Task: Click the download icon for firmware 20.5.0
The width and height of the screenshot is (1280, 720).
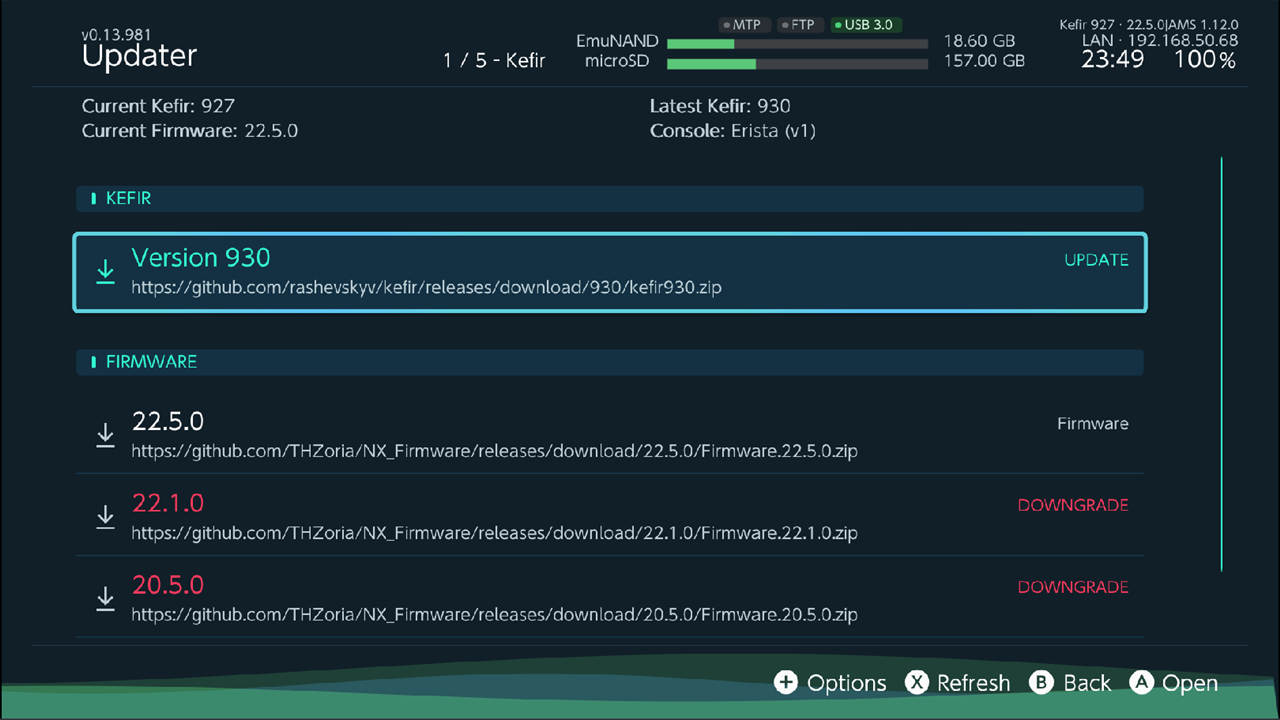Action: (x=105, y=599)
